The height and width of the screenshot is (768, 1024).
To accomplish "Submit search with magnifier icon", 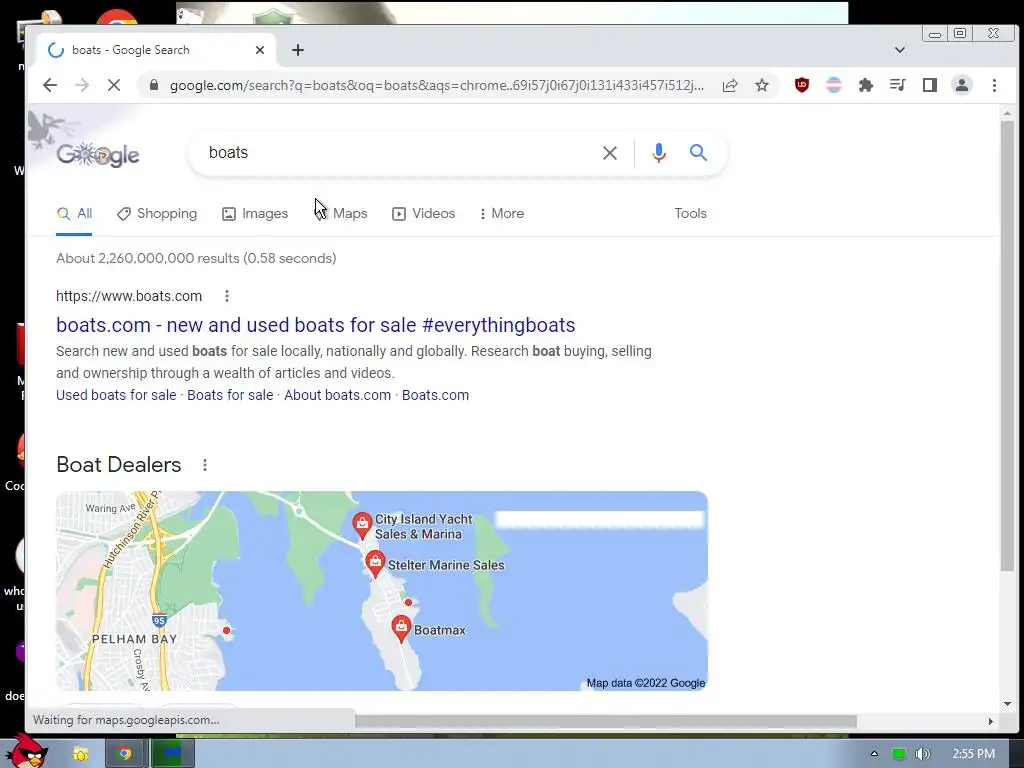I will (698, 153).
